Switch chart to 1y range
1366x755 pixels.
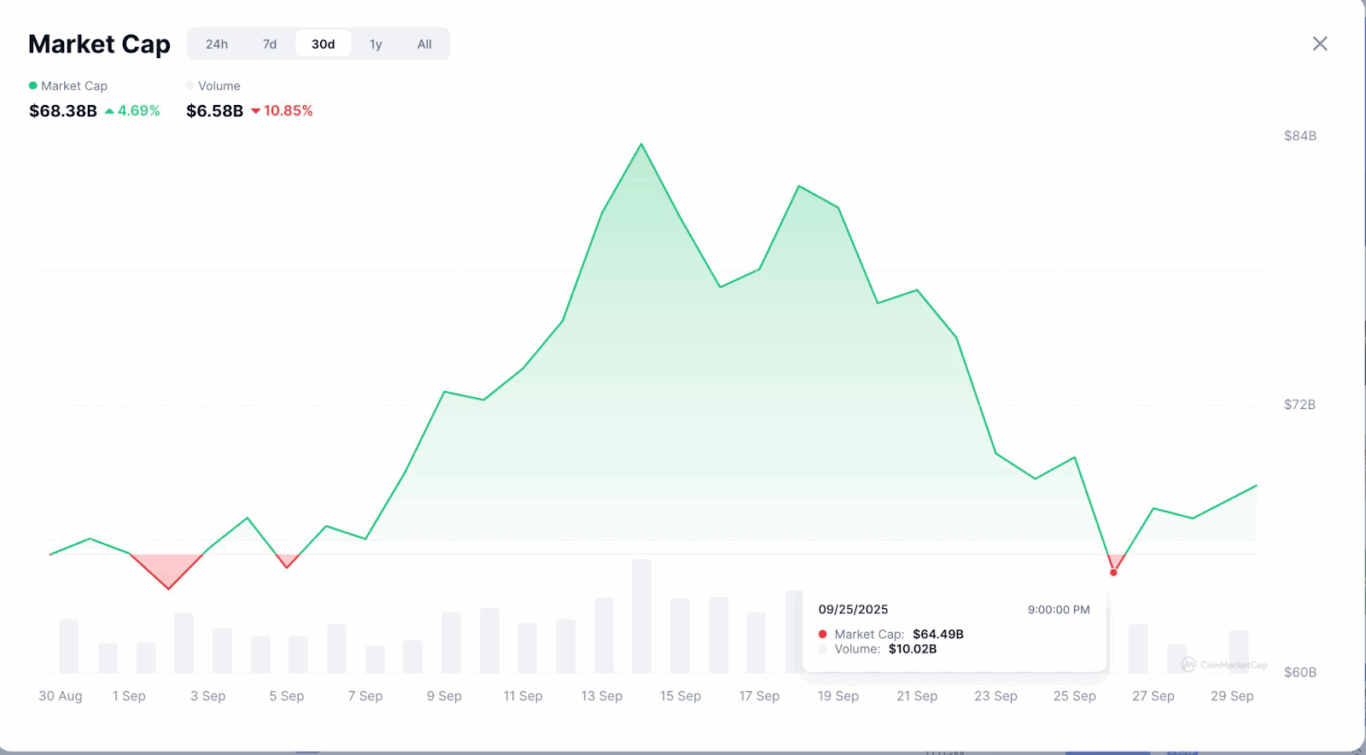[376, 44]
